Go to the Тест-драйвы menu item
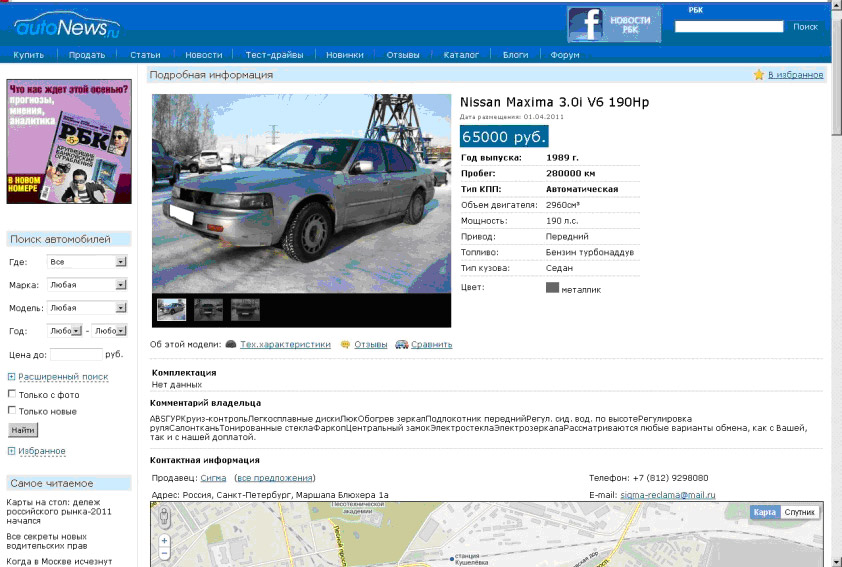 [x=274, y=55]
